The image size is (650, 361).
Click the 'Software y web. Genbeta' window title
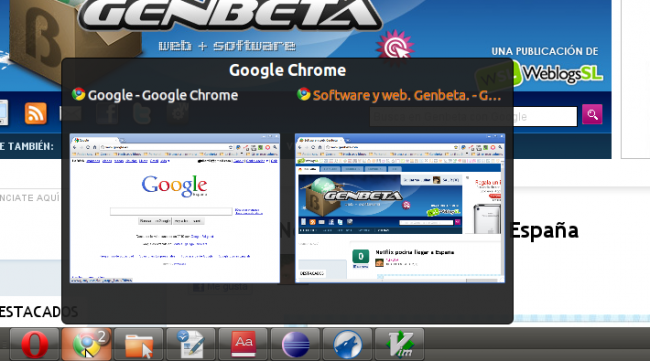(407, 95)
